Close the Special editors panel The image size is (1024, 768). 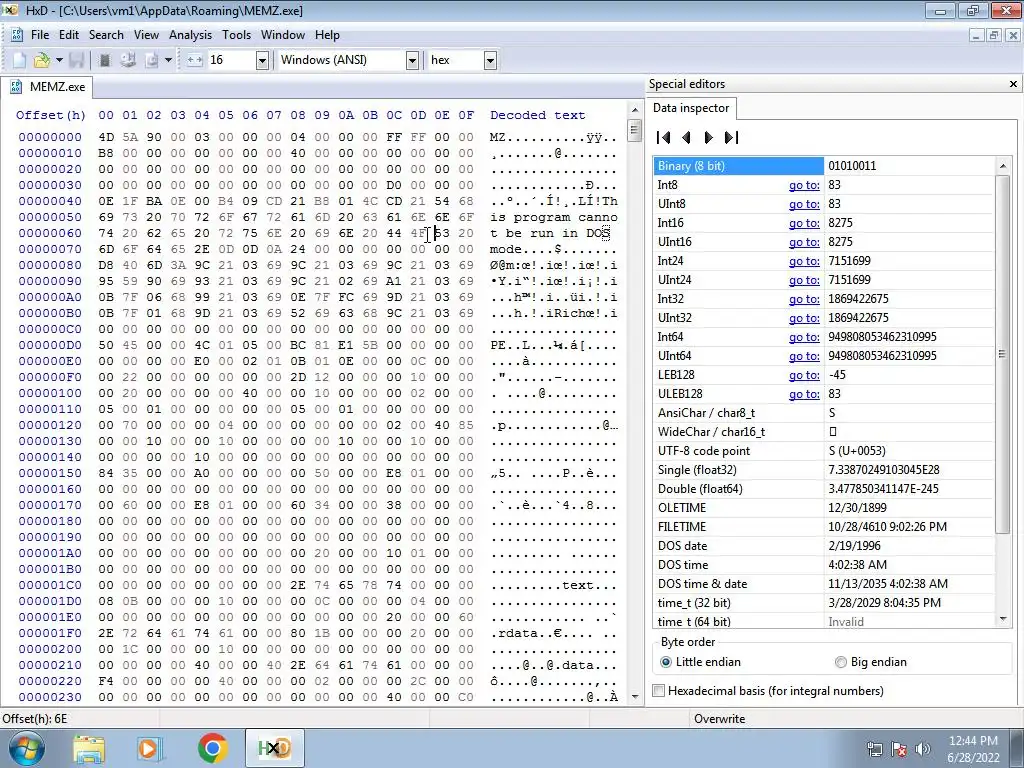click(1013, 84)
